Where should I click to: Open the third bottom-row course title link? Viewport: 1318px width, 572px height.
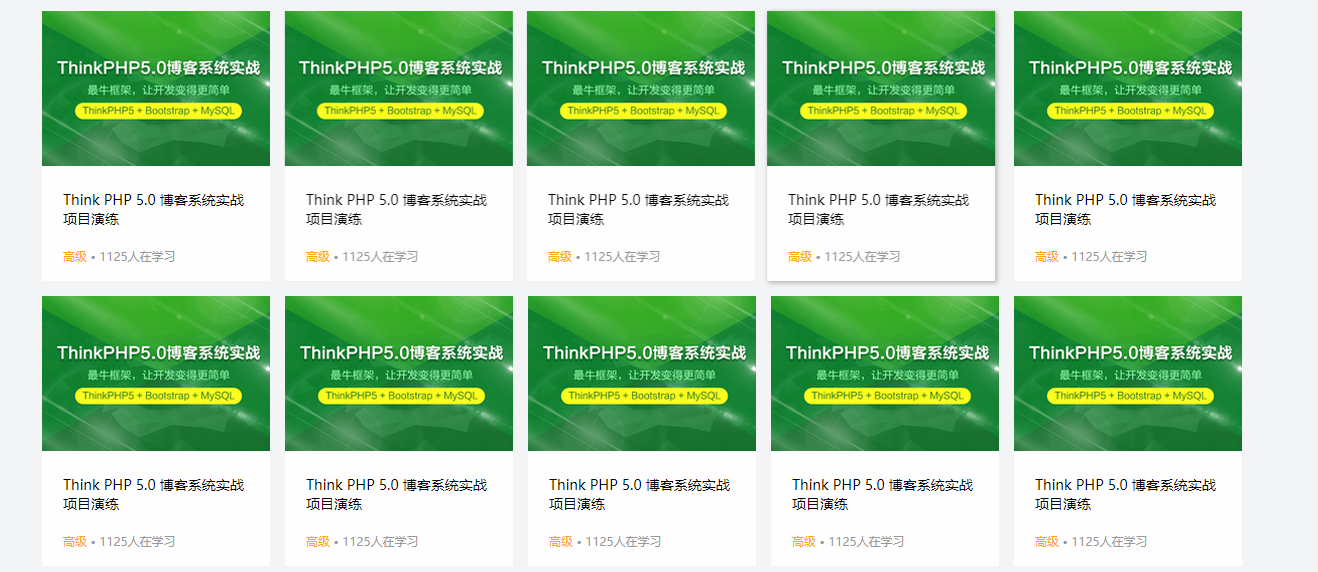point(639,494)
